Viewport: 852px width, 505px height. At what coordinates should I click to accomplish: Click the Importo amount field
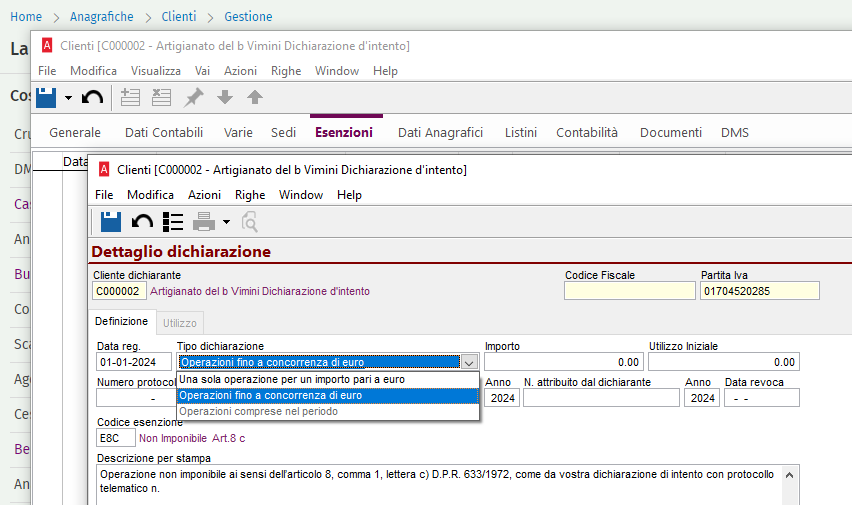564,362
